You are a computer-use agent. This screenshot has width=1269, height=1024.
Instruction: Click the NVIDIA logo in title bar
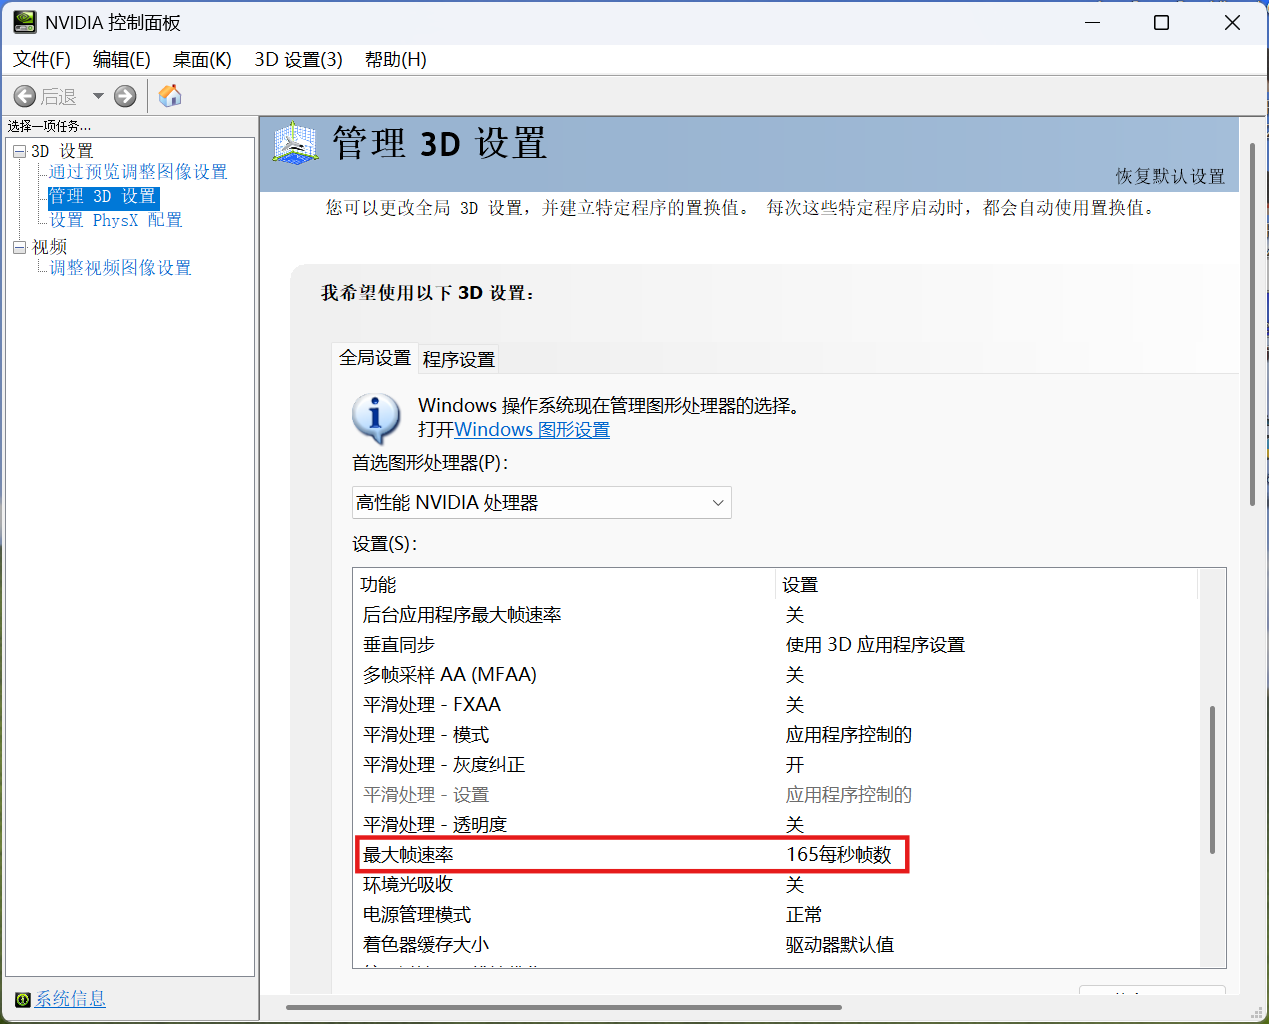(24, 22)
